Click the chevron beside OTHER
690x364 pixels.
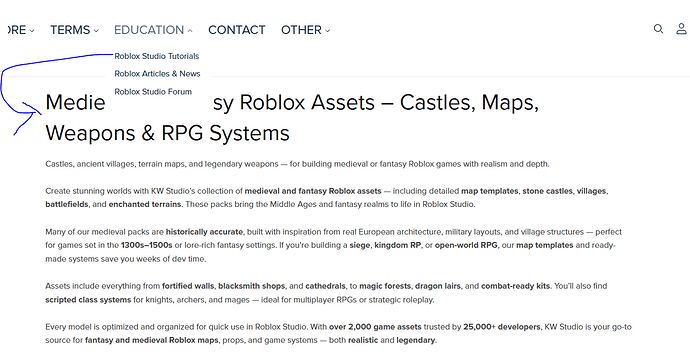click(x=327, y=31)
